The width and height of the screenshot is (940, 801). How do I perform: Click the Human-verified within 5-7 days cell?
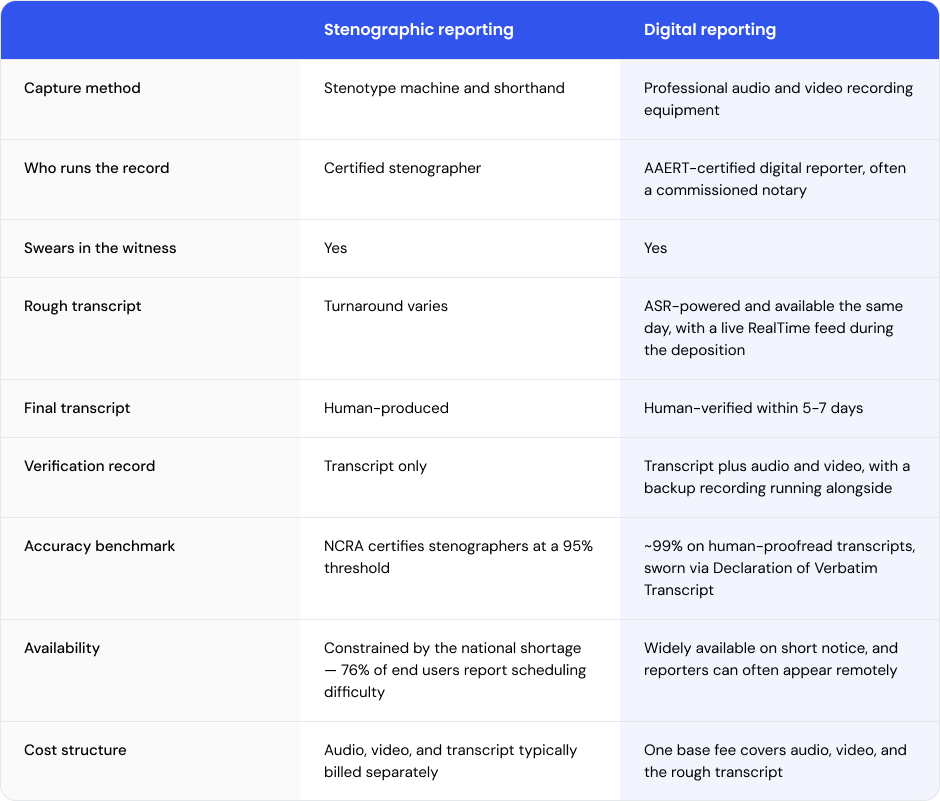[754, 408]
